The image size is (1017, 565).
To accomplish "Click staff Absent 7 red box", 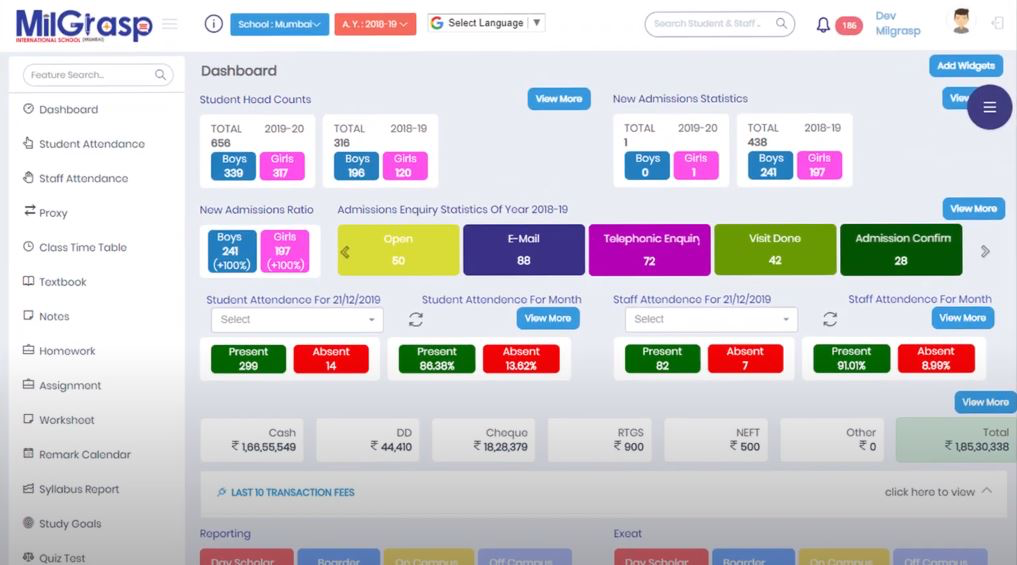I will click(x=745, y=358).
